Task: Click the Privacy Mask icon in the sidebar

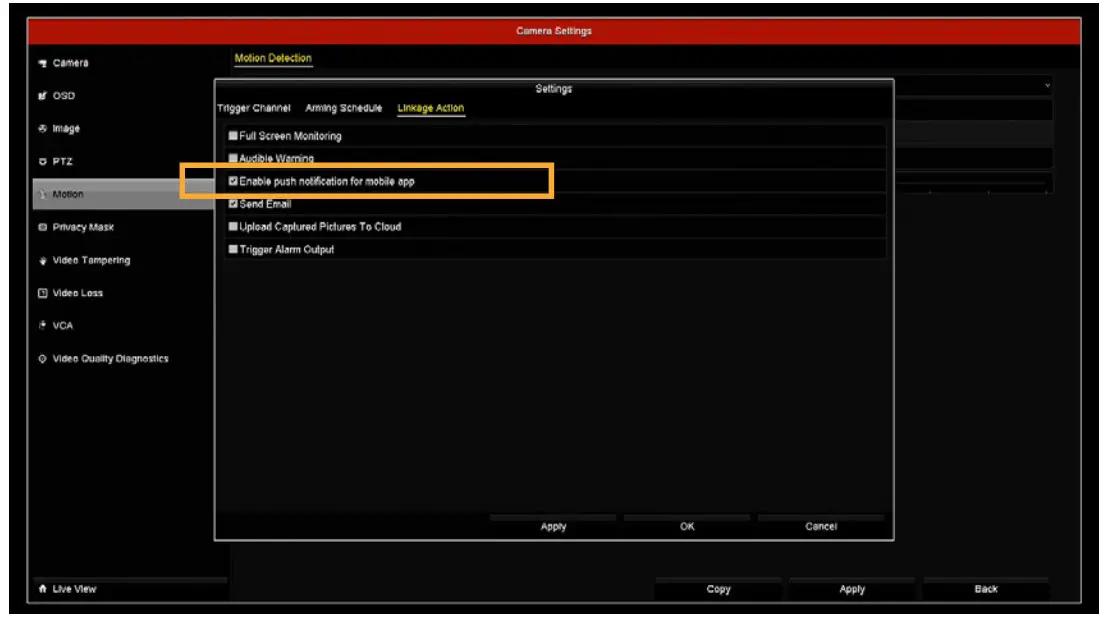Action: click(42, 227)
